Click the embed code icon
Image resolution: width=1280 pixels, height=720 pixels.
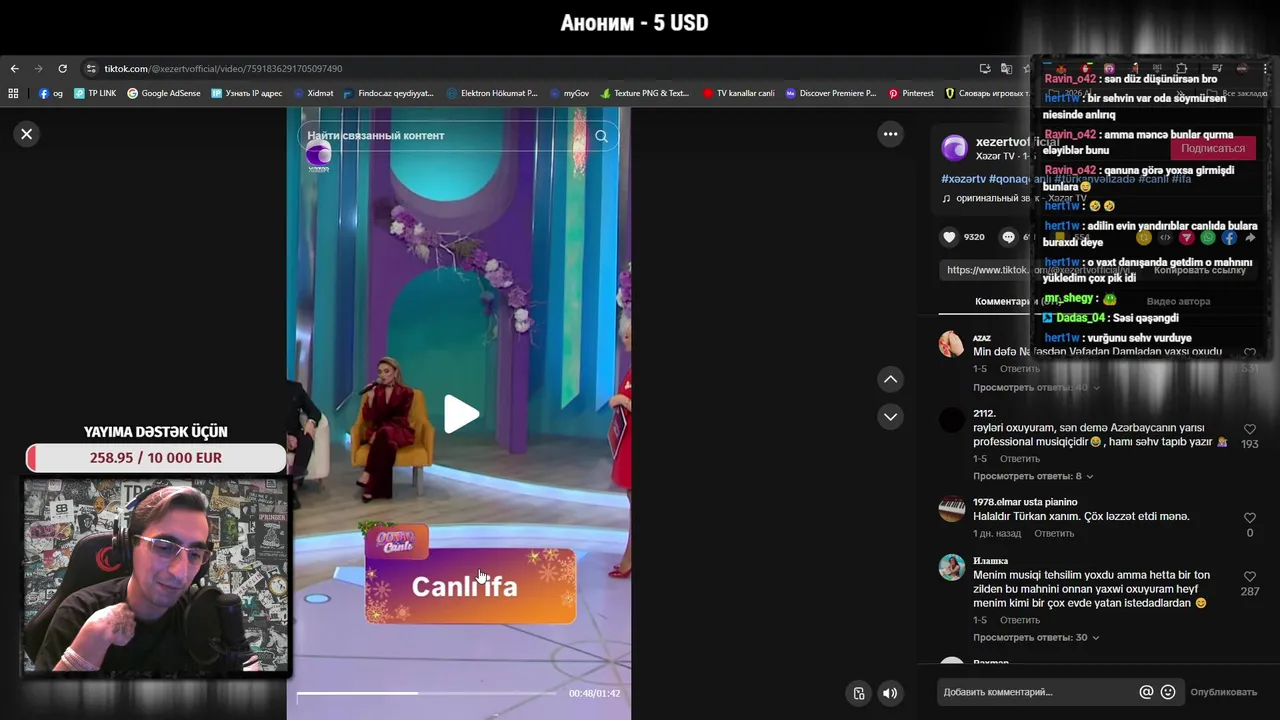(x=1165, y=238)
